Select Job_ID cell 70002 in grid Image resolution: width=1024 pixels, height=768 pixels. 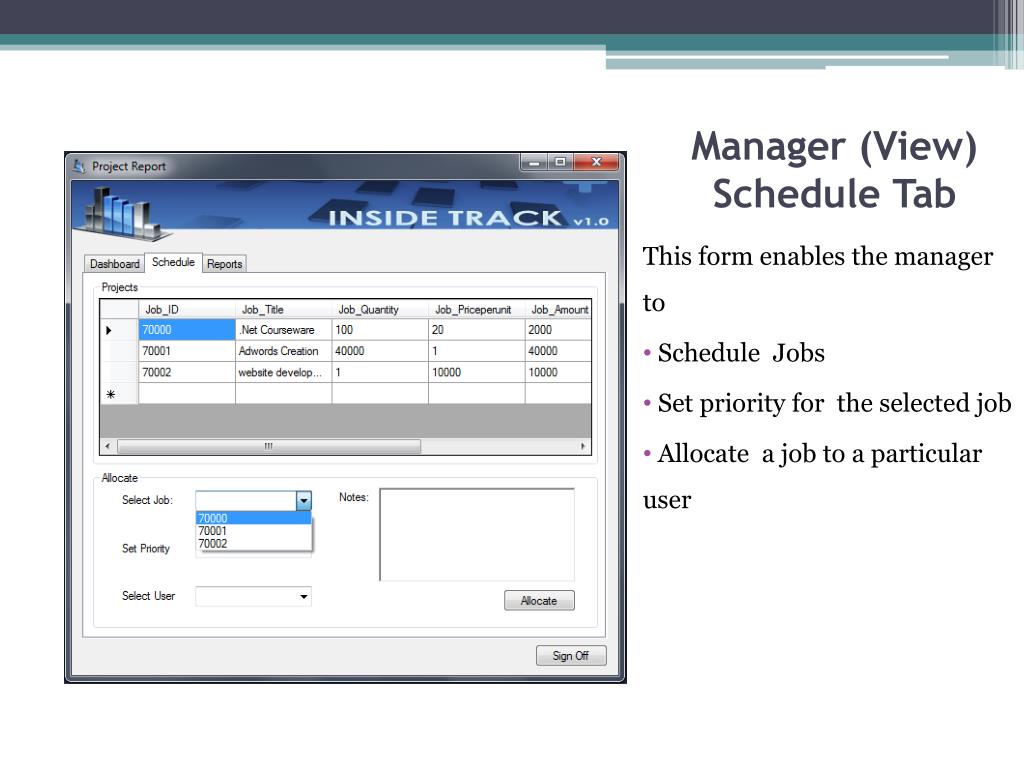click(x=187, y=372)
